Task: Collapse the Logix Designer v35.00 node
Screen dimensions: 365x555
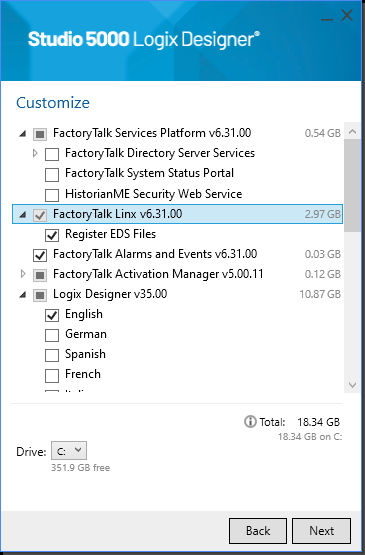Action: 23,294
